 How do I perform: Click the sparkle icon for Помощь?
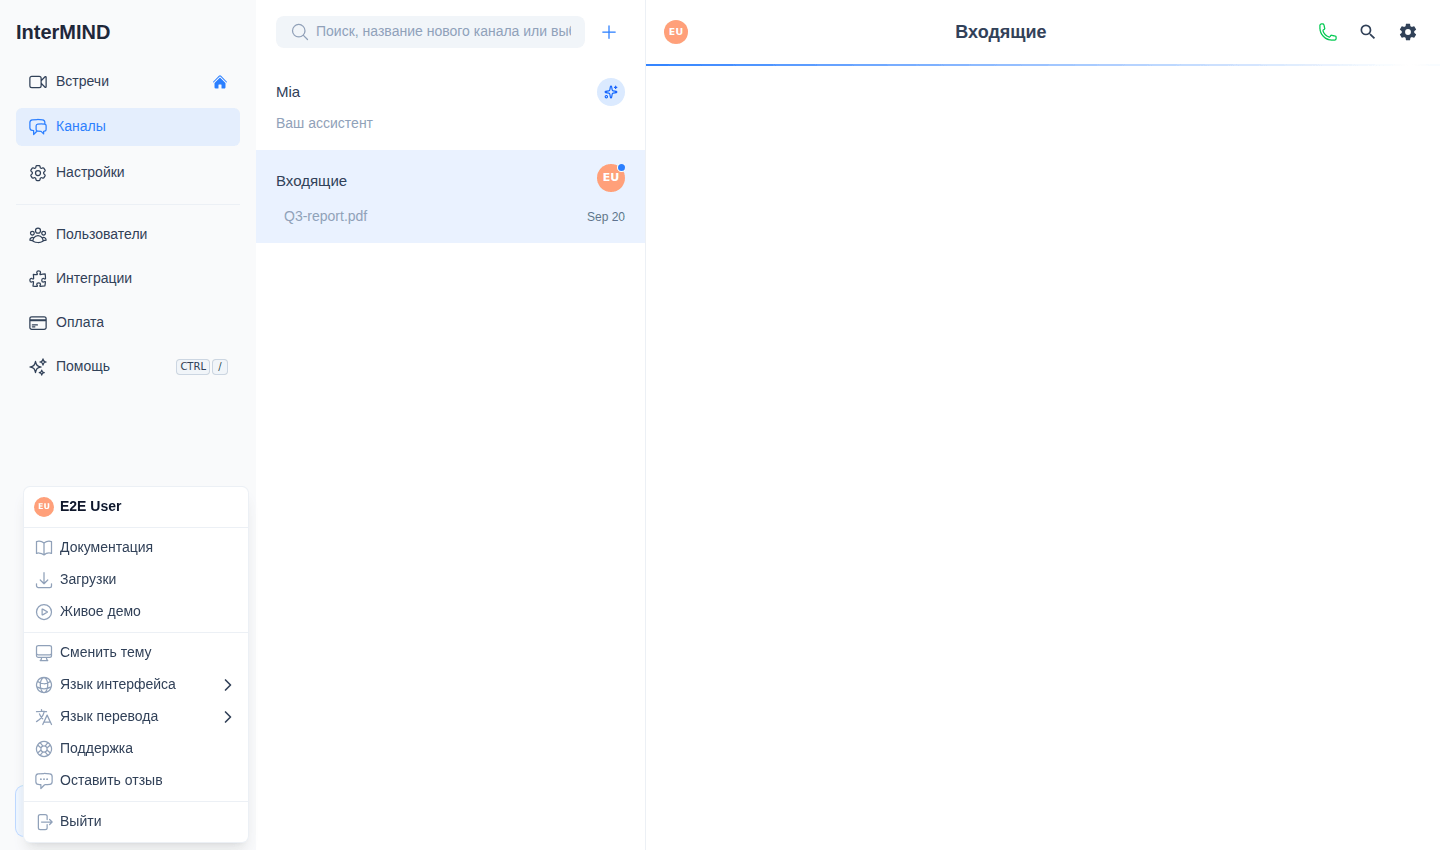click(38, 367)
